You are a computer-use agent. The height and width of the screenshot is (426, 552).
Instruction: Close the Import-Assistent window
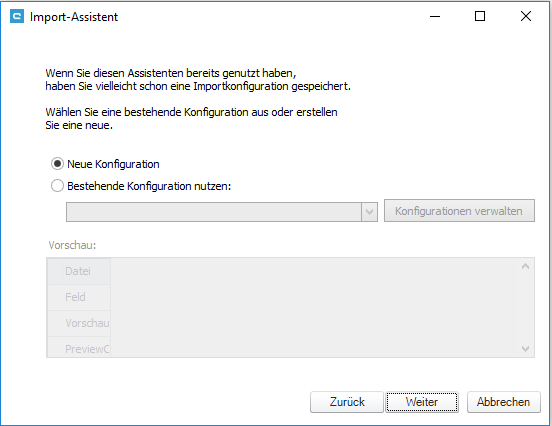(x=526, y=17)
